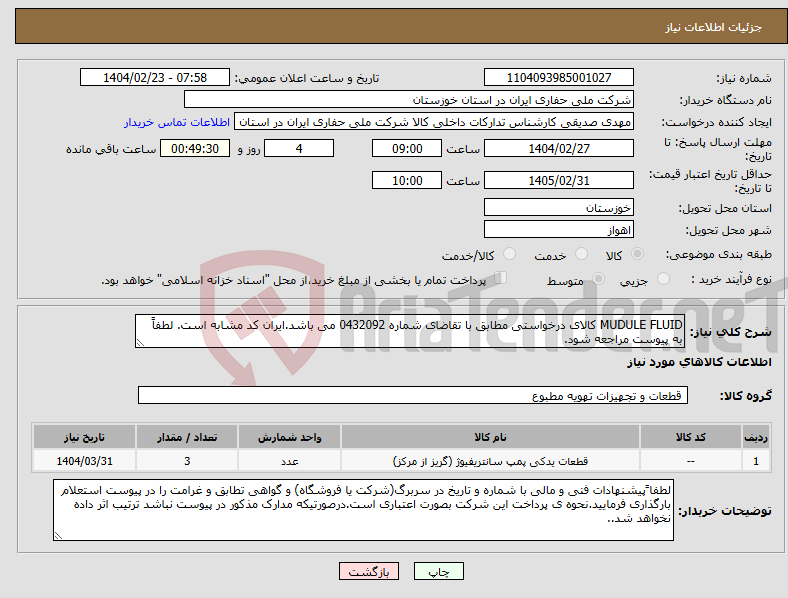Image resolution: width=788 pixels, height=598 pixels.
Task: Click the resize handle of buyer notes area
Action: click(58, 536)
